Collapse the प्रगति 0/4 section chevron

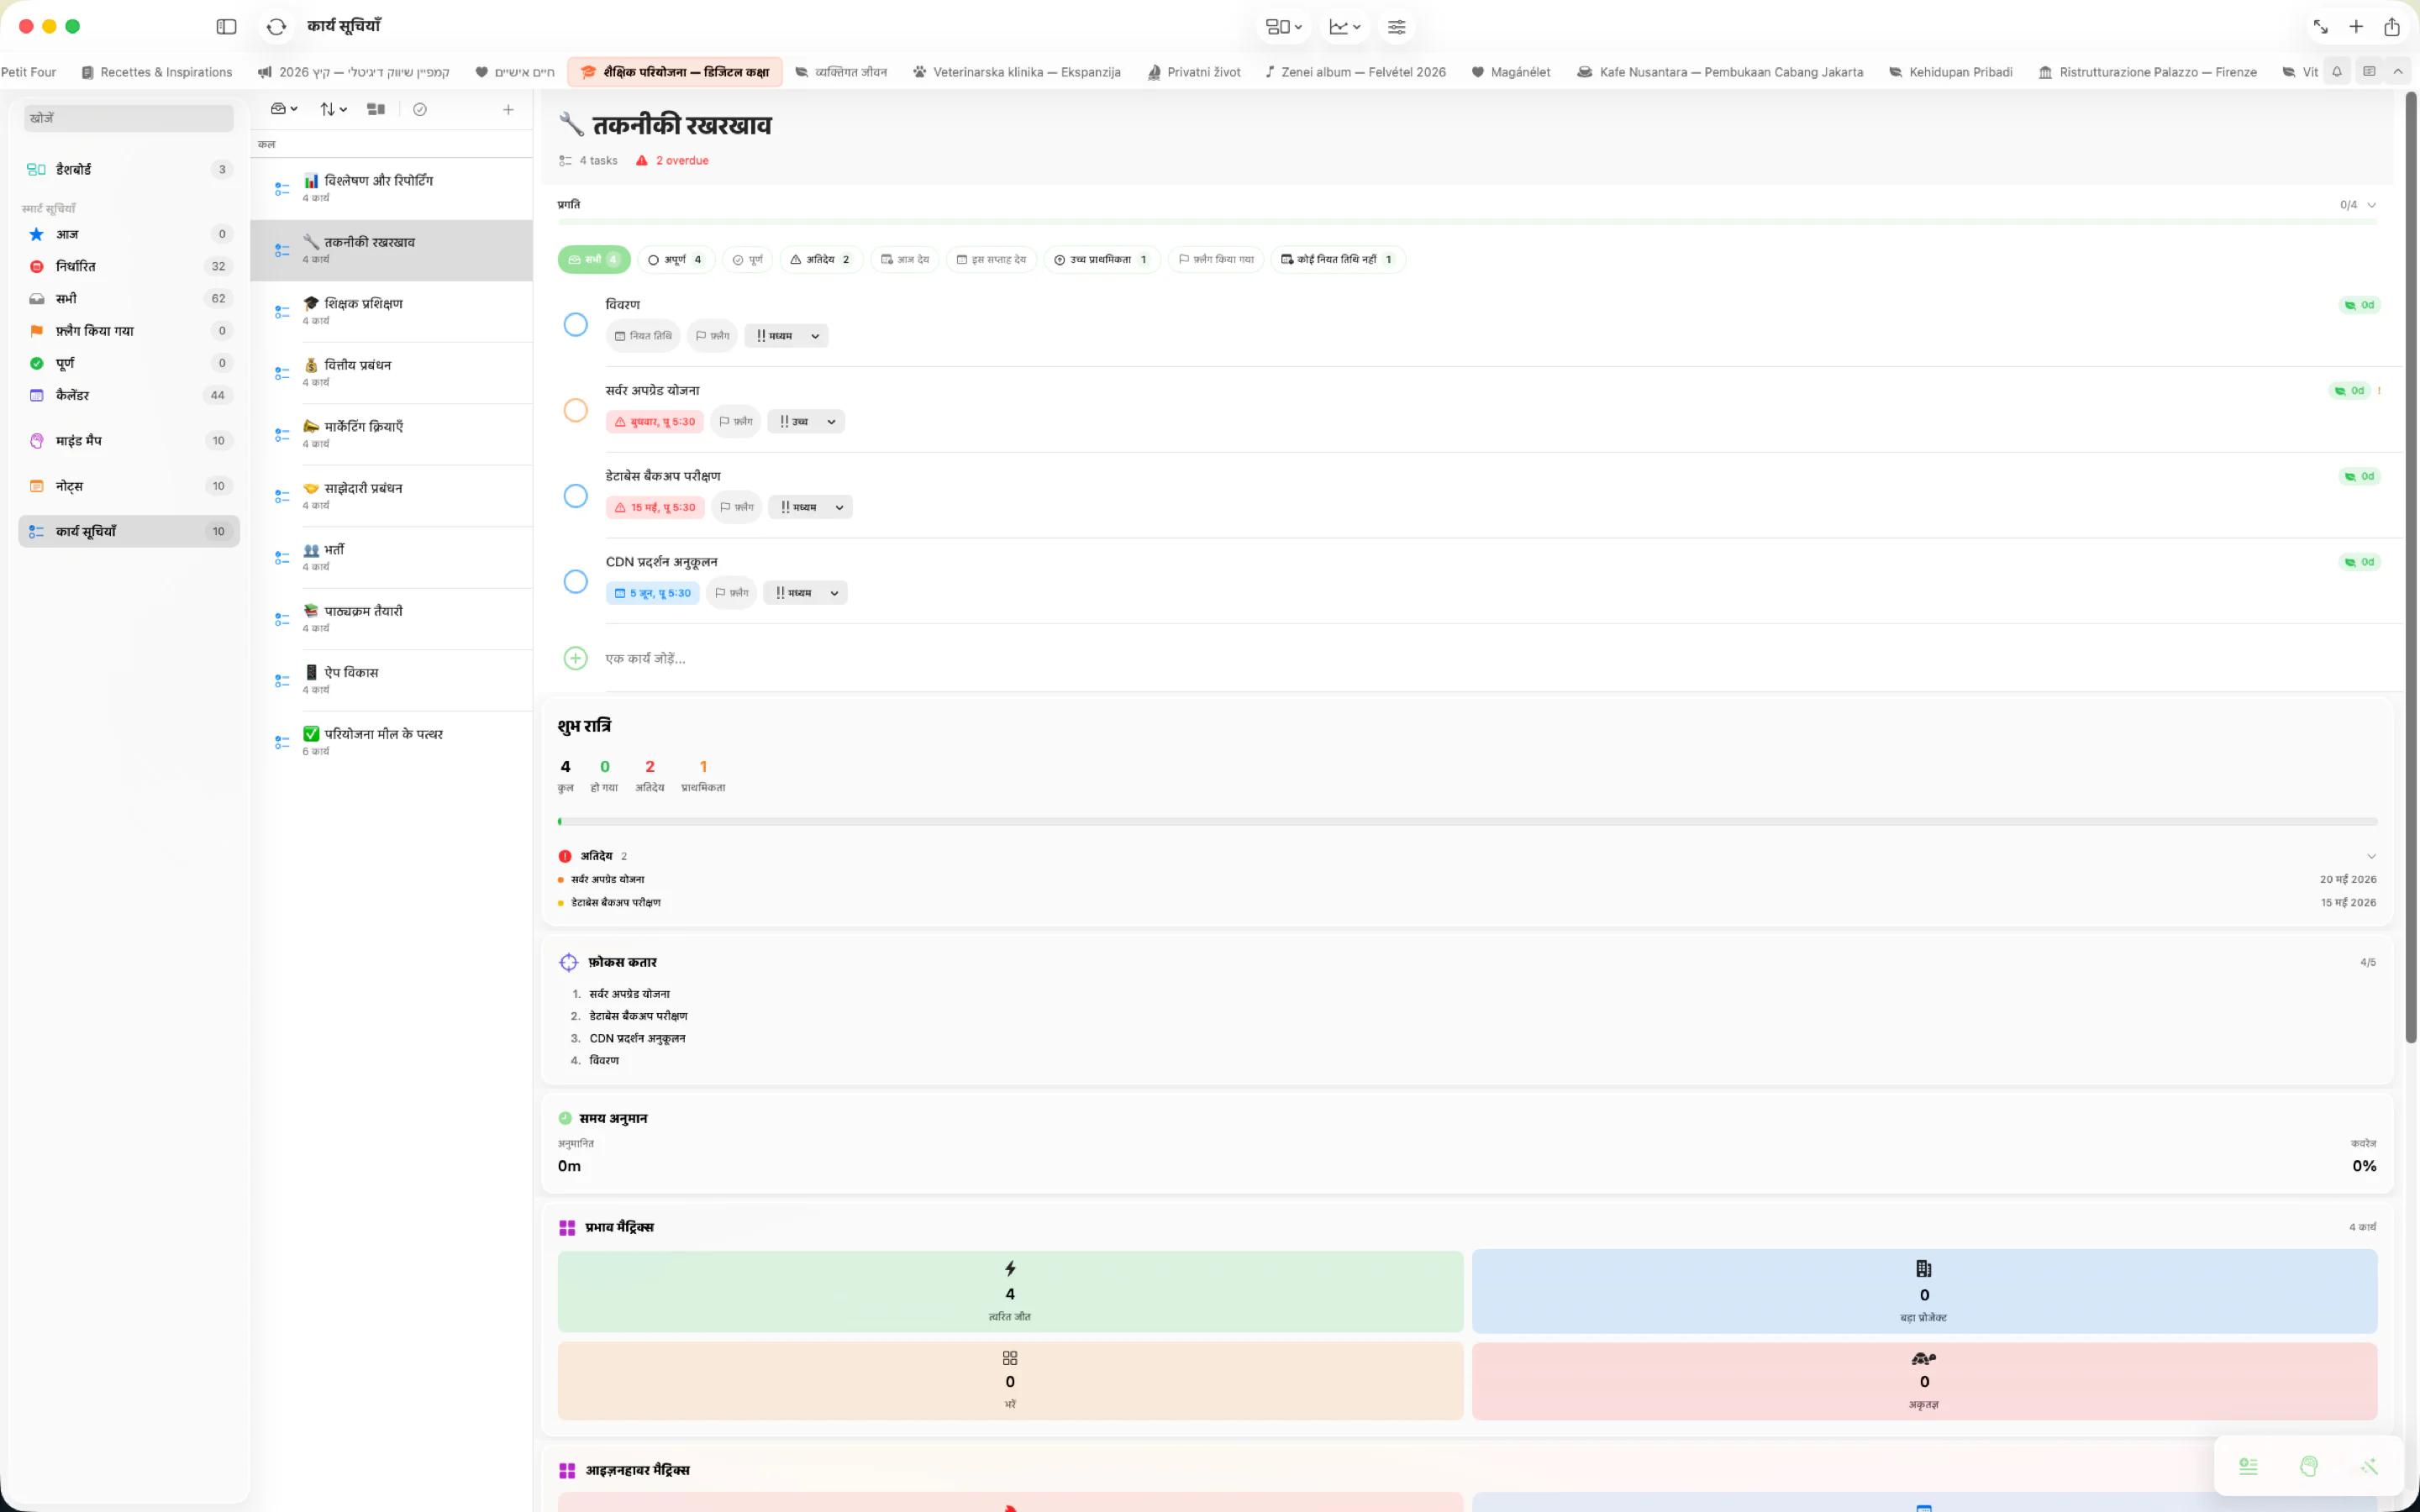[x=2371, y=205]
